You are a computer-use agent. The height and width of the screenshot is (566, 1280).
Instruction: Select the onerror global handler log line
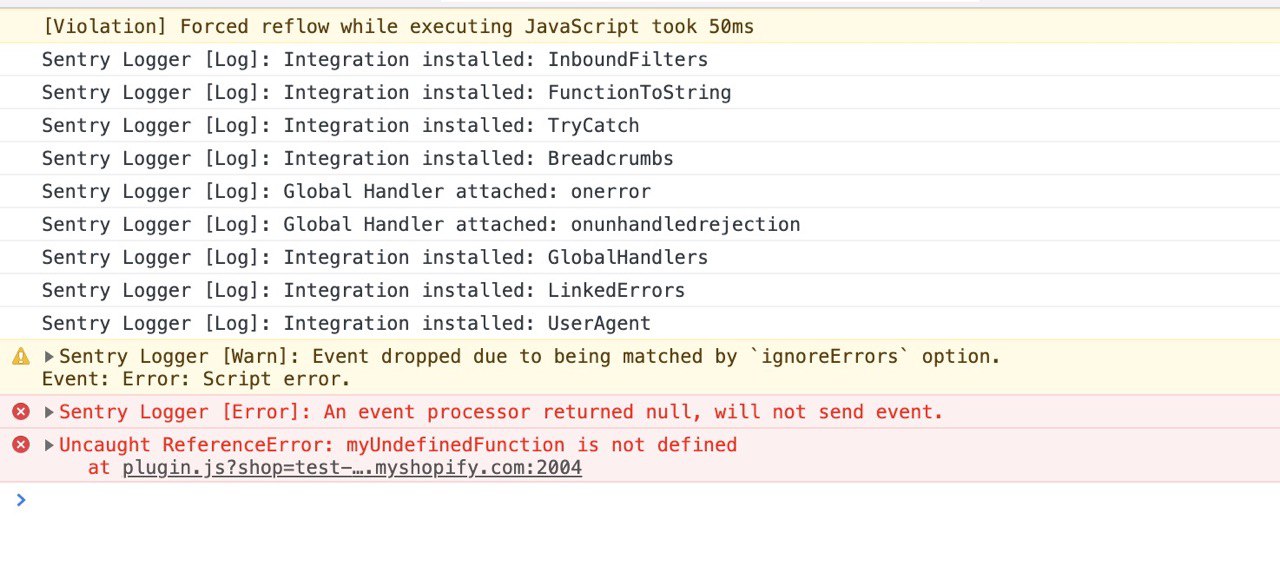640,192
